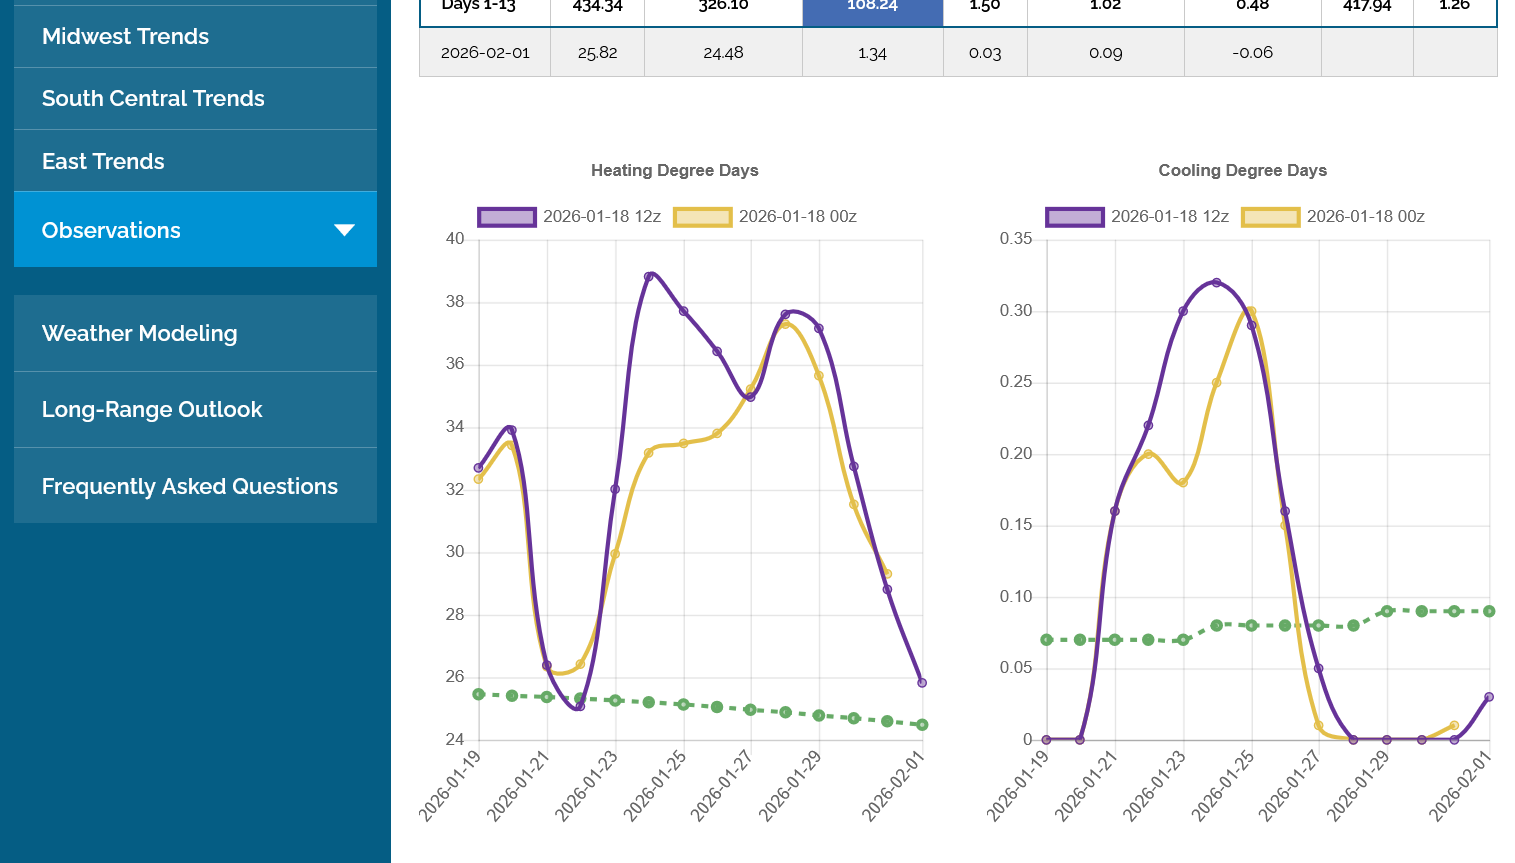This screenshot has width=1515, height=863.
Task: Open the Midwest Trends menu item
Action: tap(125, 37)
